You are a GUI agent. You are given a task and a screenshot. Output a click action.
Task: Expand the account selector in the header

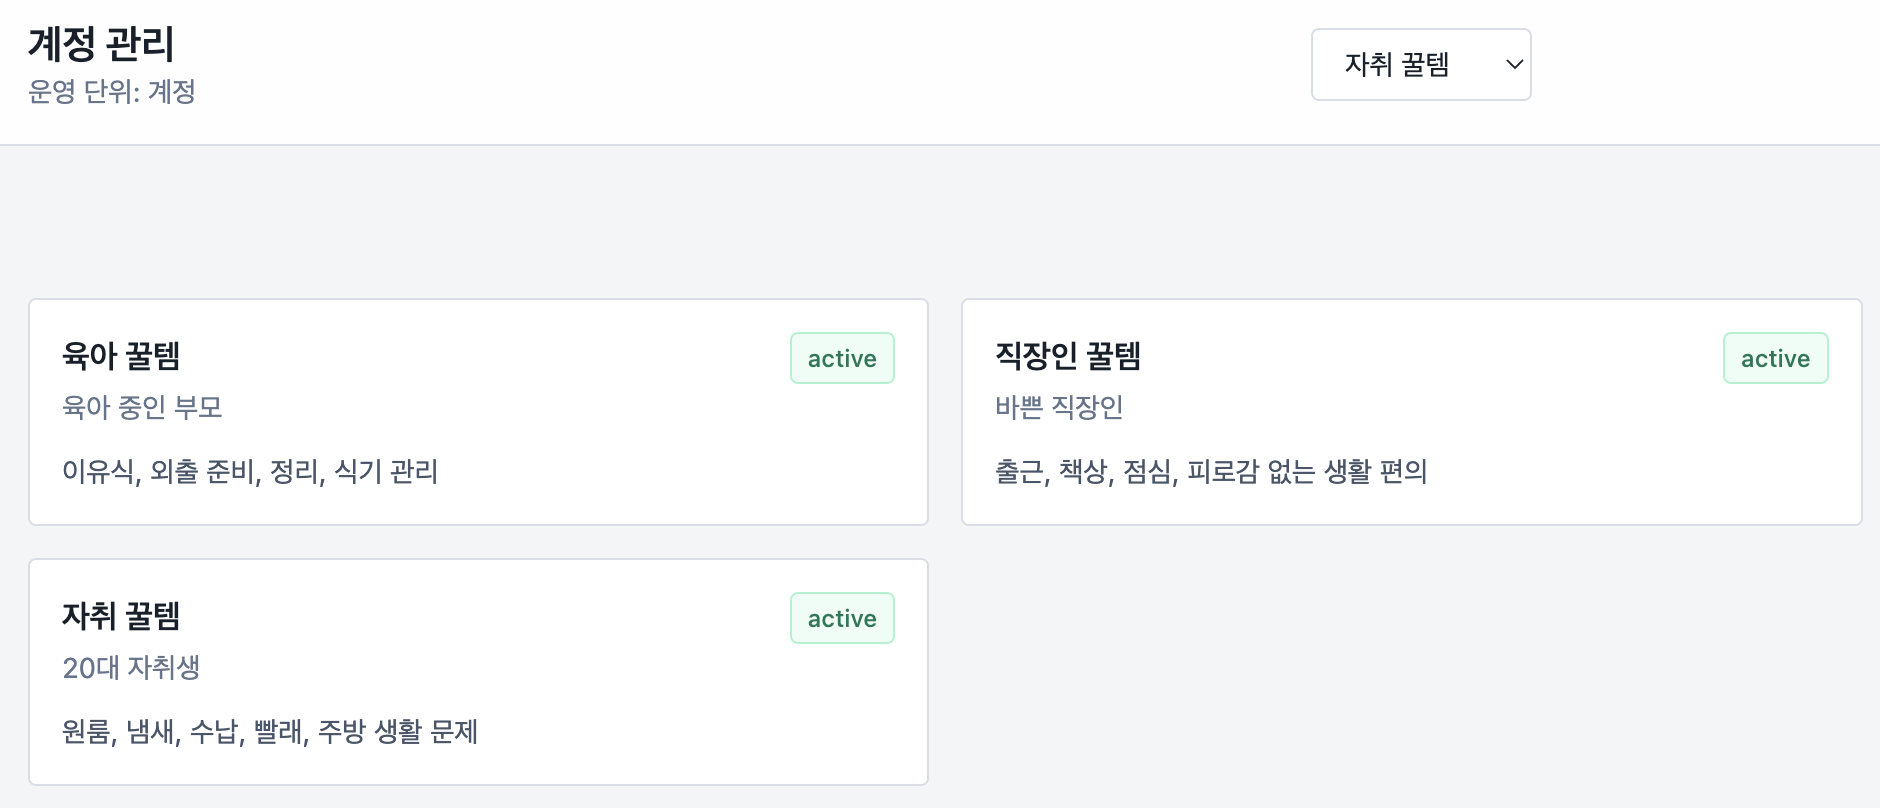tap(1420, 64)
